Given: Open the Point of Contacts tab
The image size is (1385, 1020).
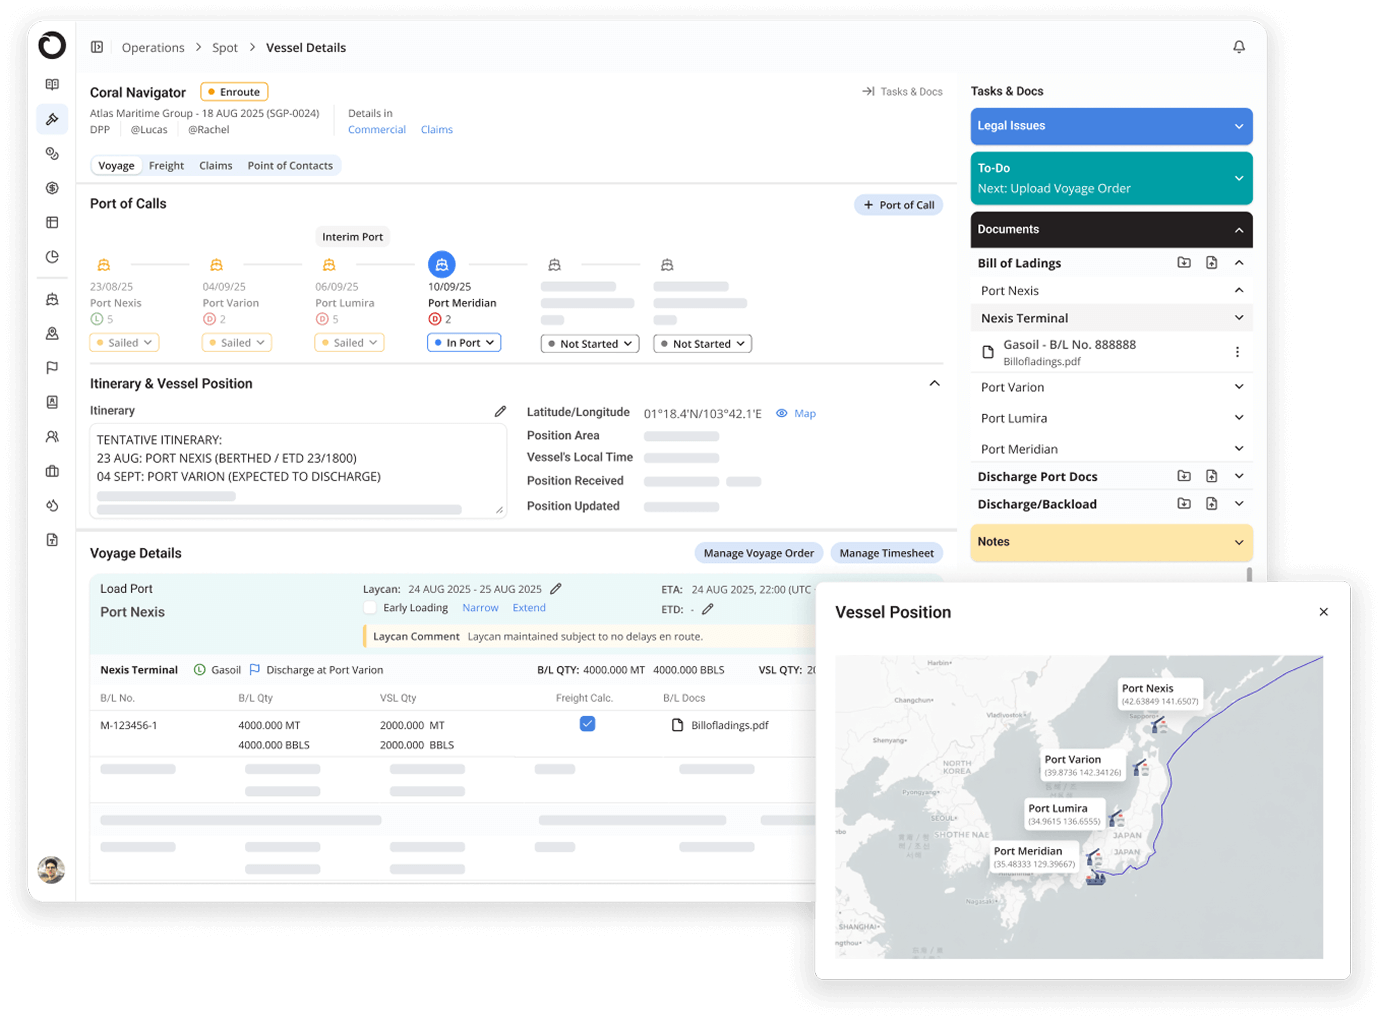Looking at the screenshot, I should pos(290,166).
